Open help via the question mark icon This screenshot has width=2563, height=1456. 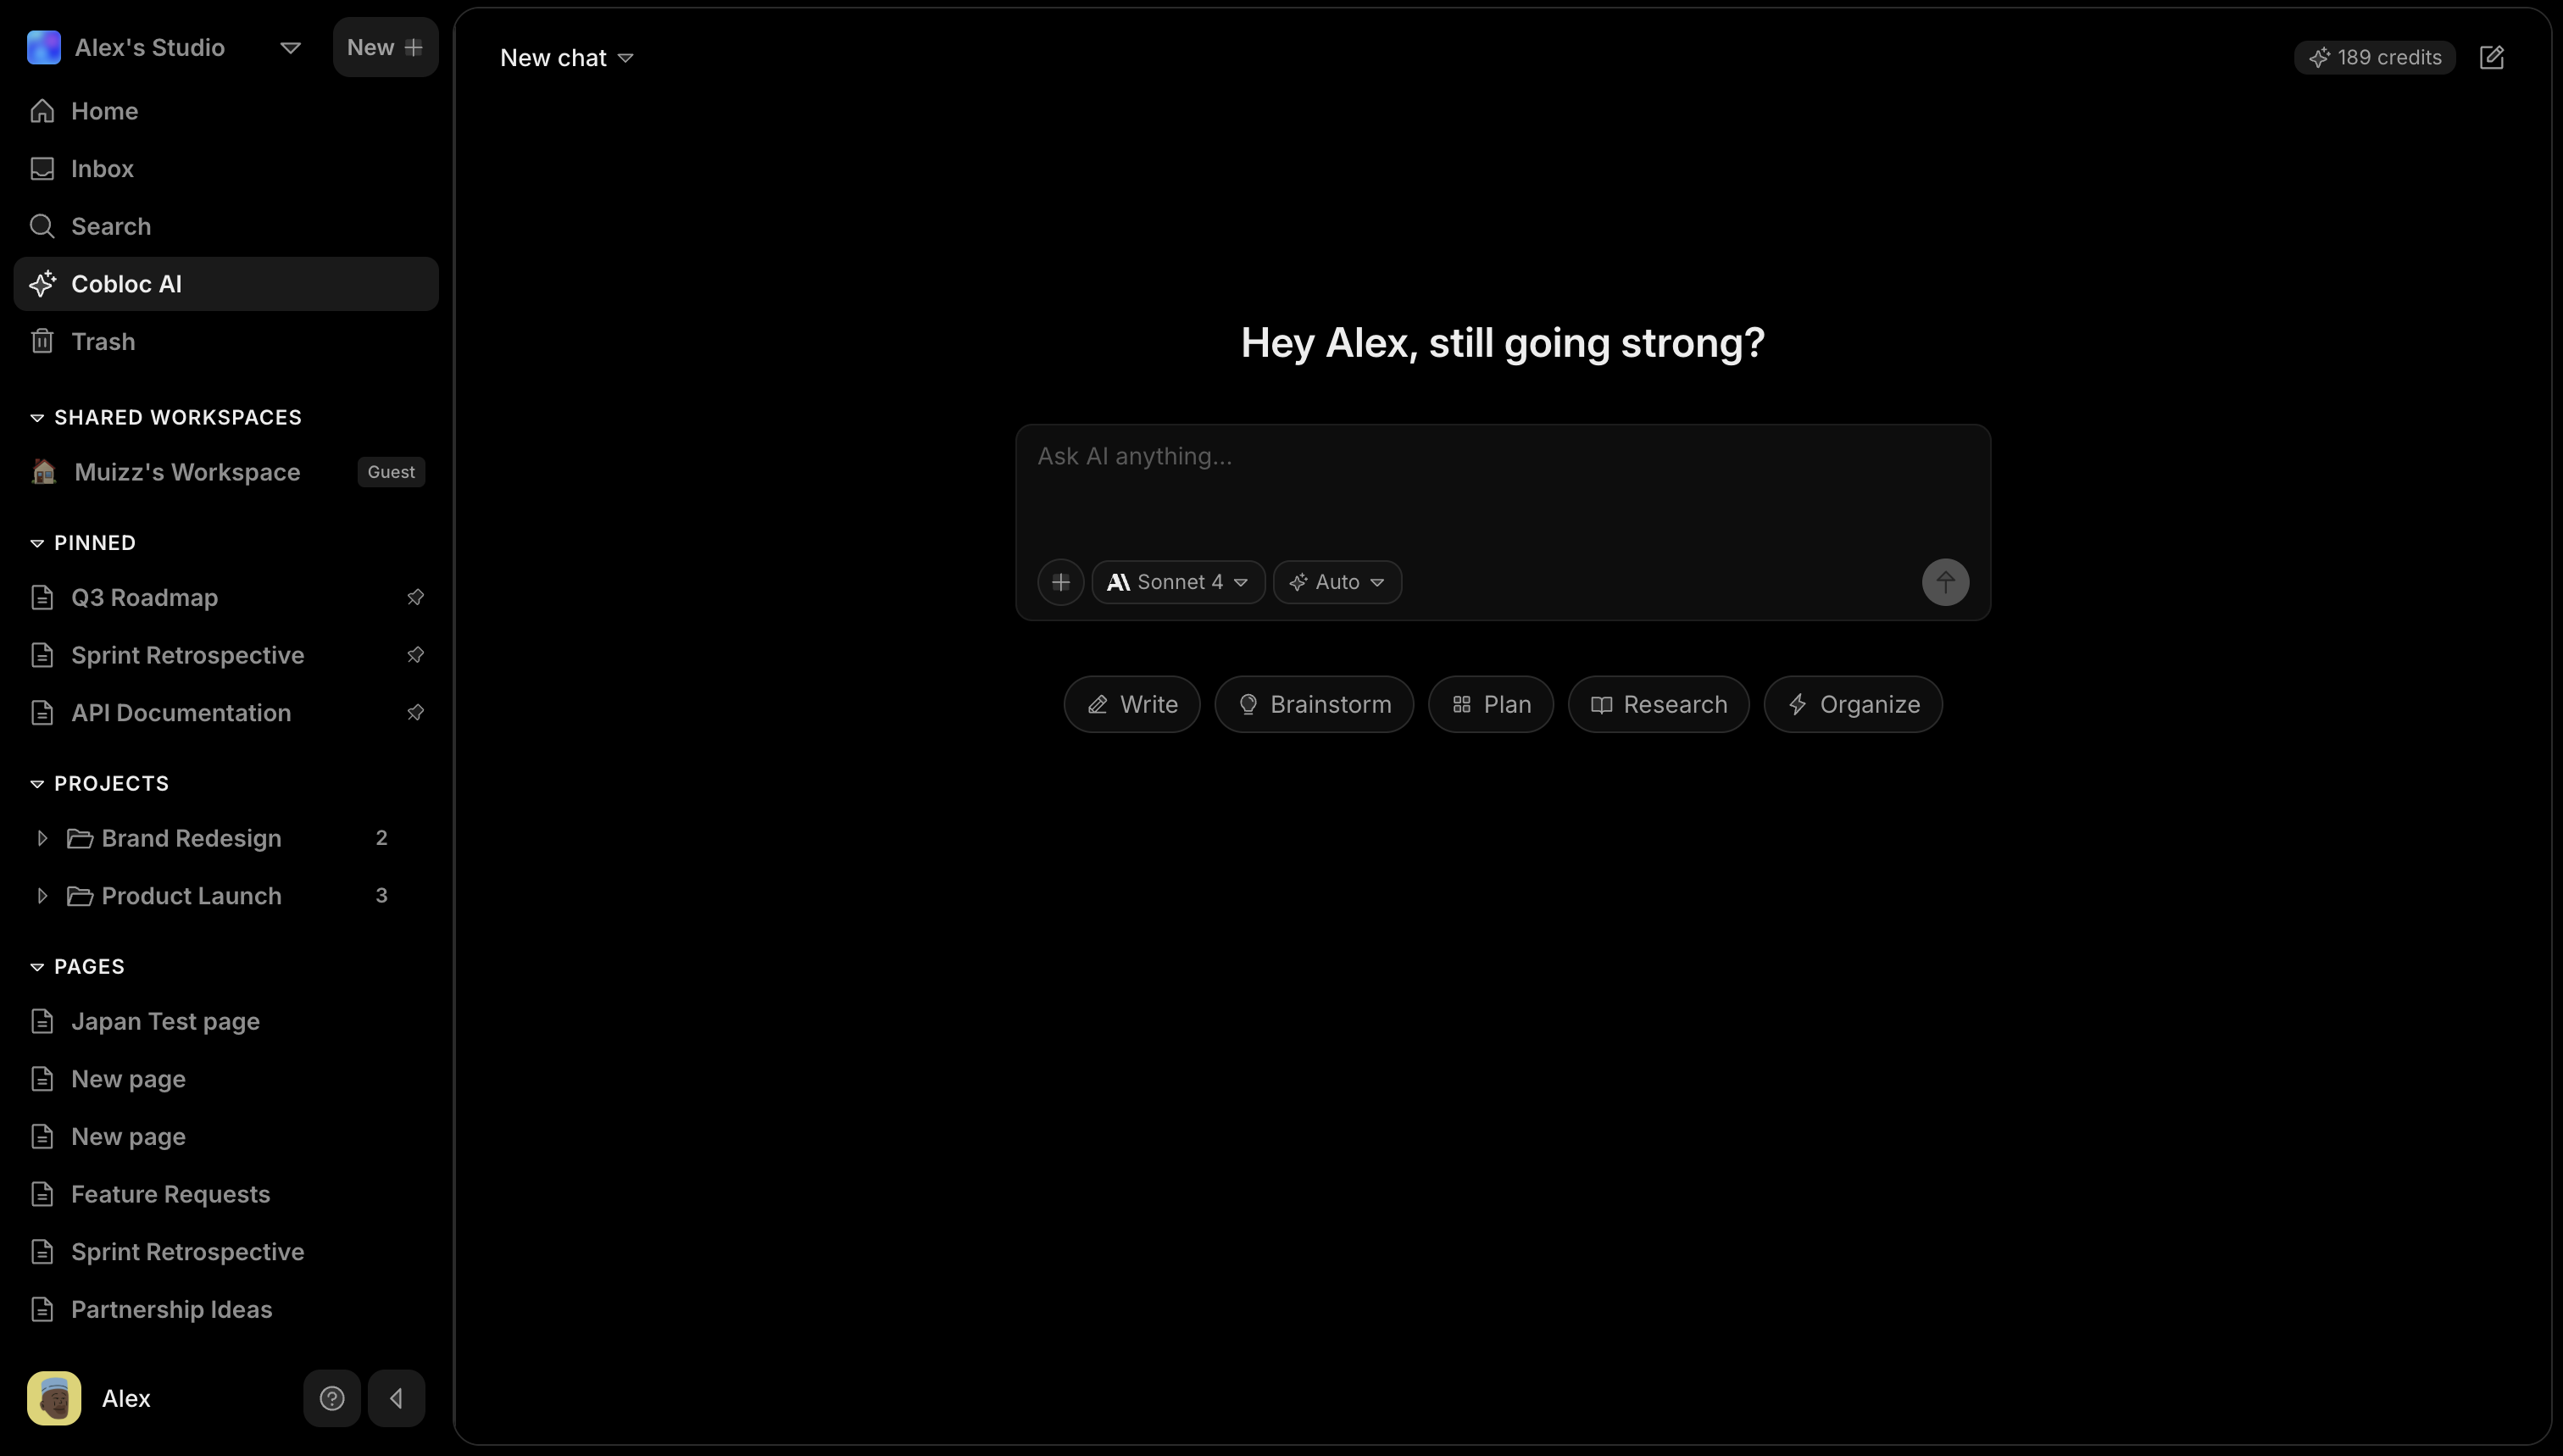(331, 1397)
